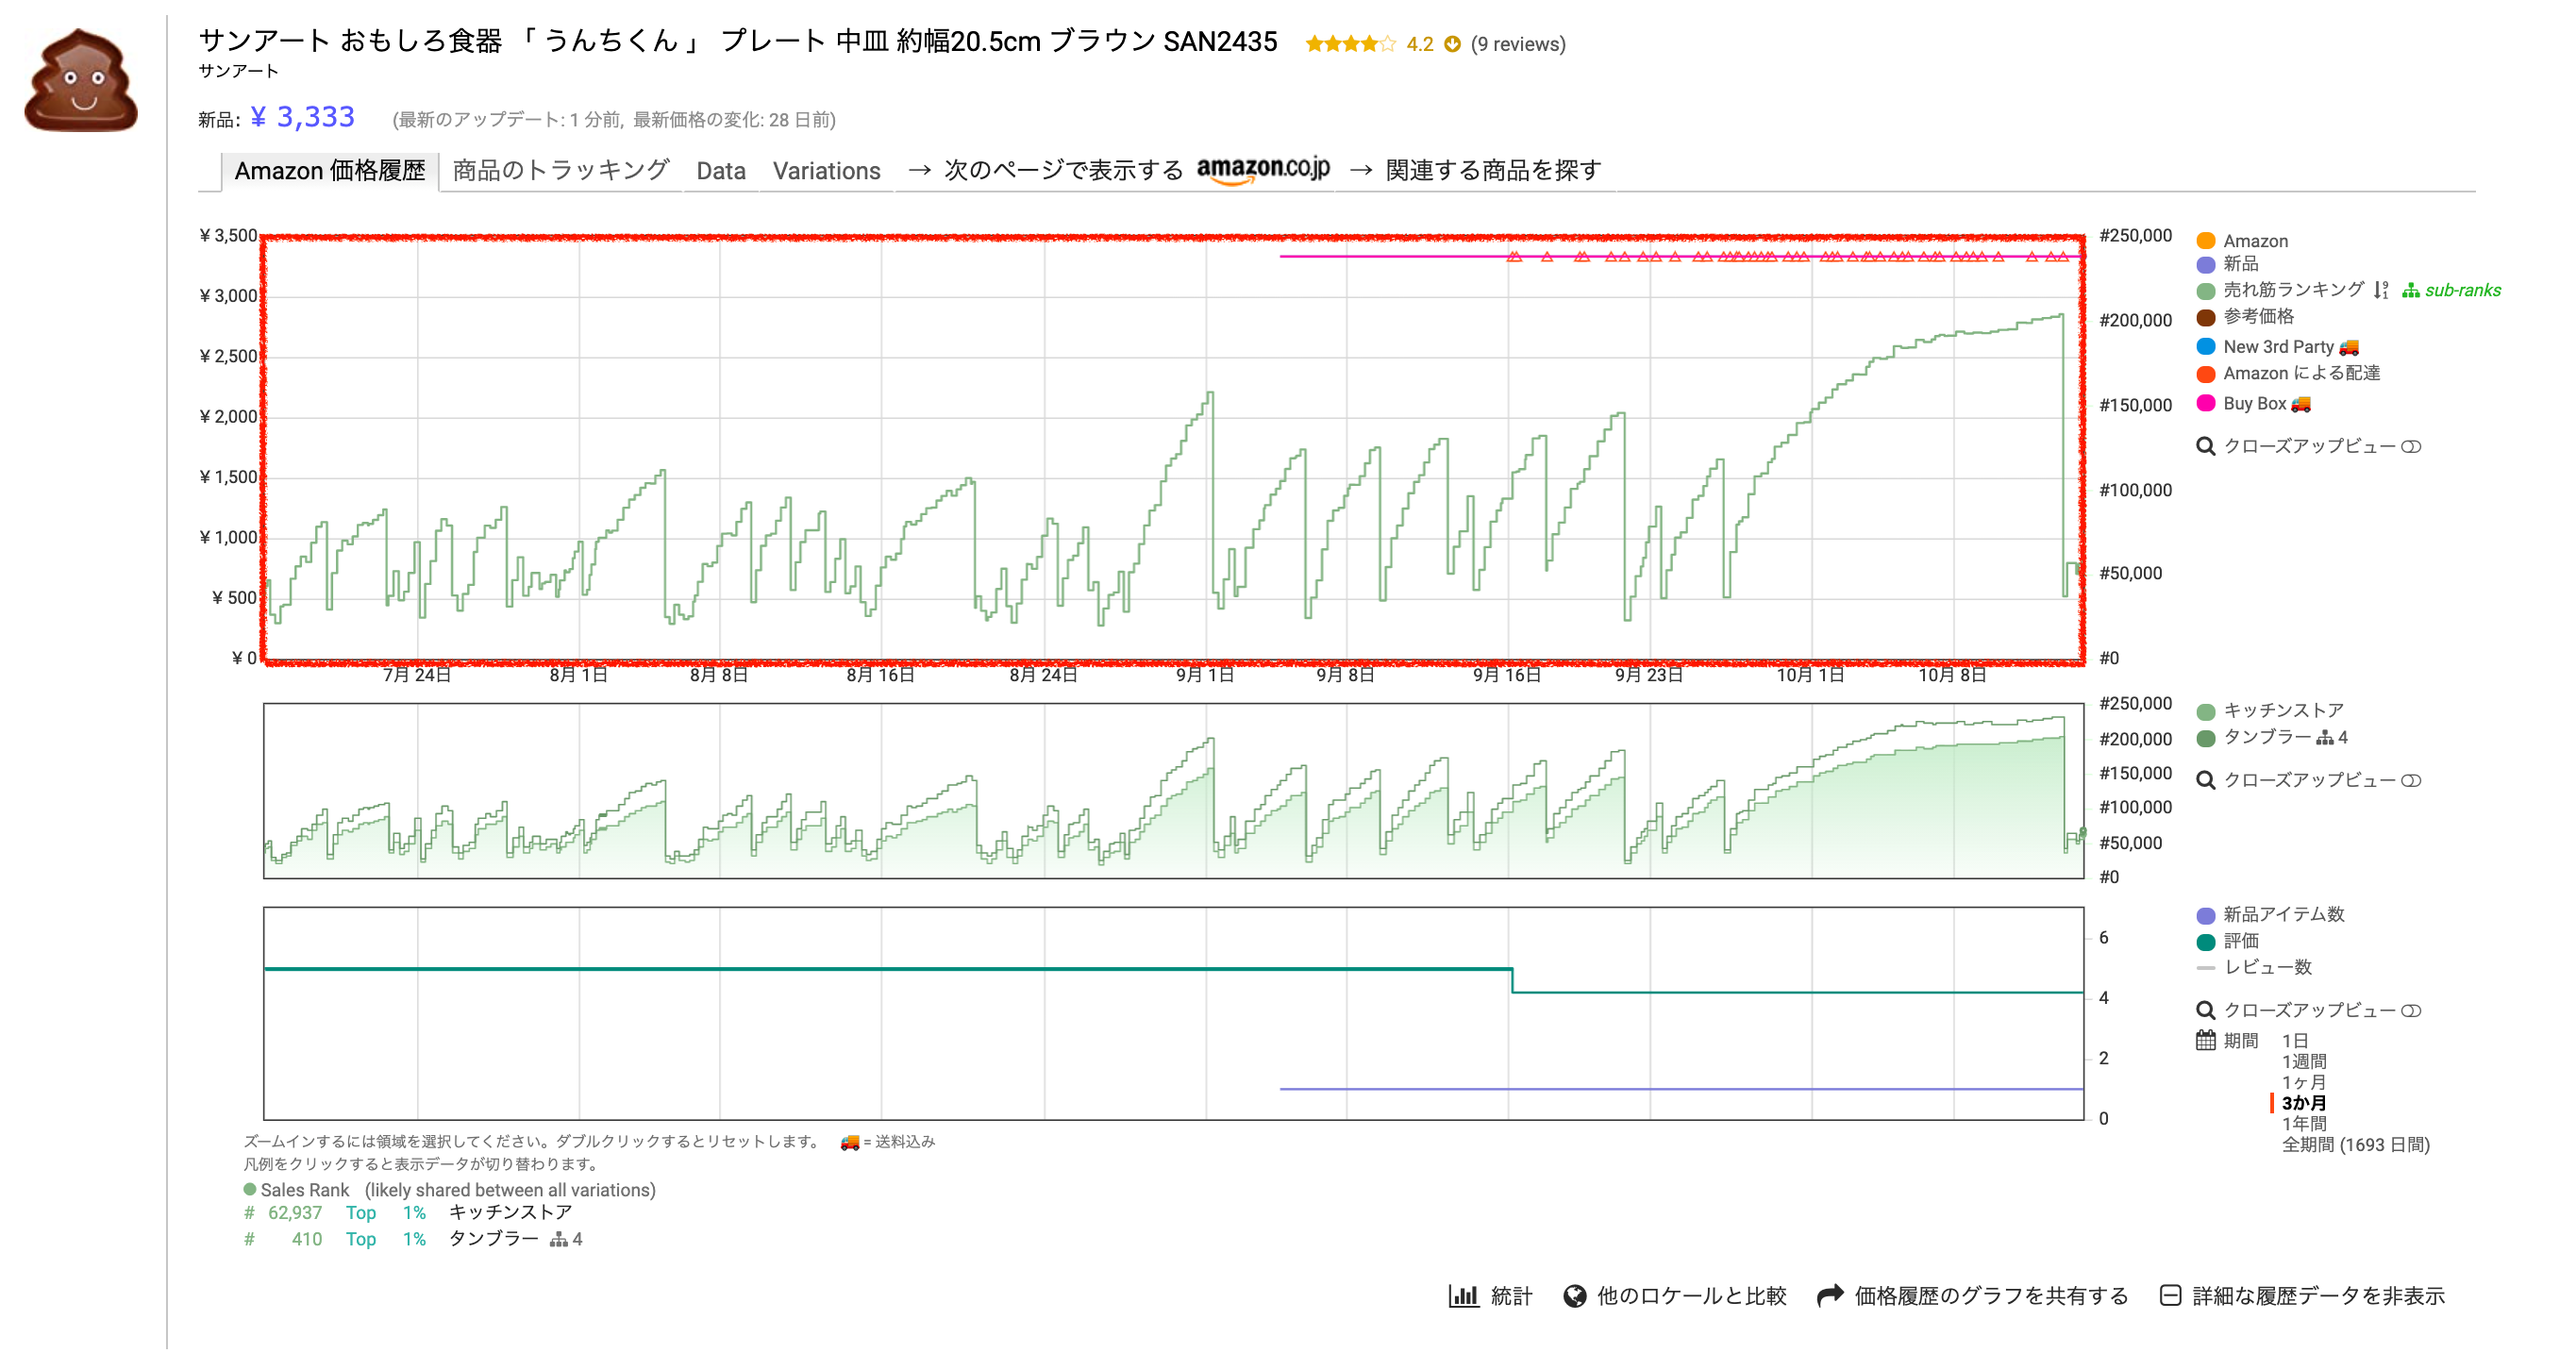2576x1353 pixels.
Task: Open the Data tab
Action: (x=720, y=171)
